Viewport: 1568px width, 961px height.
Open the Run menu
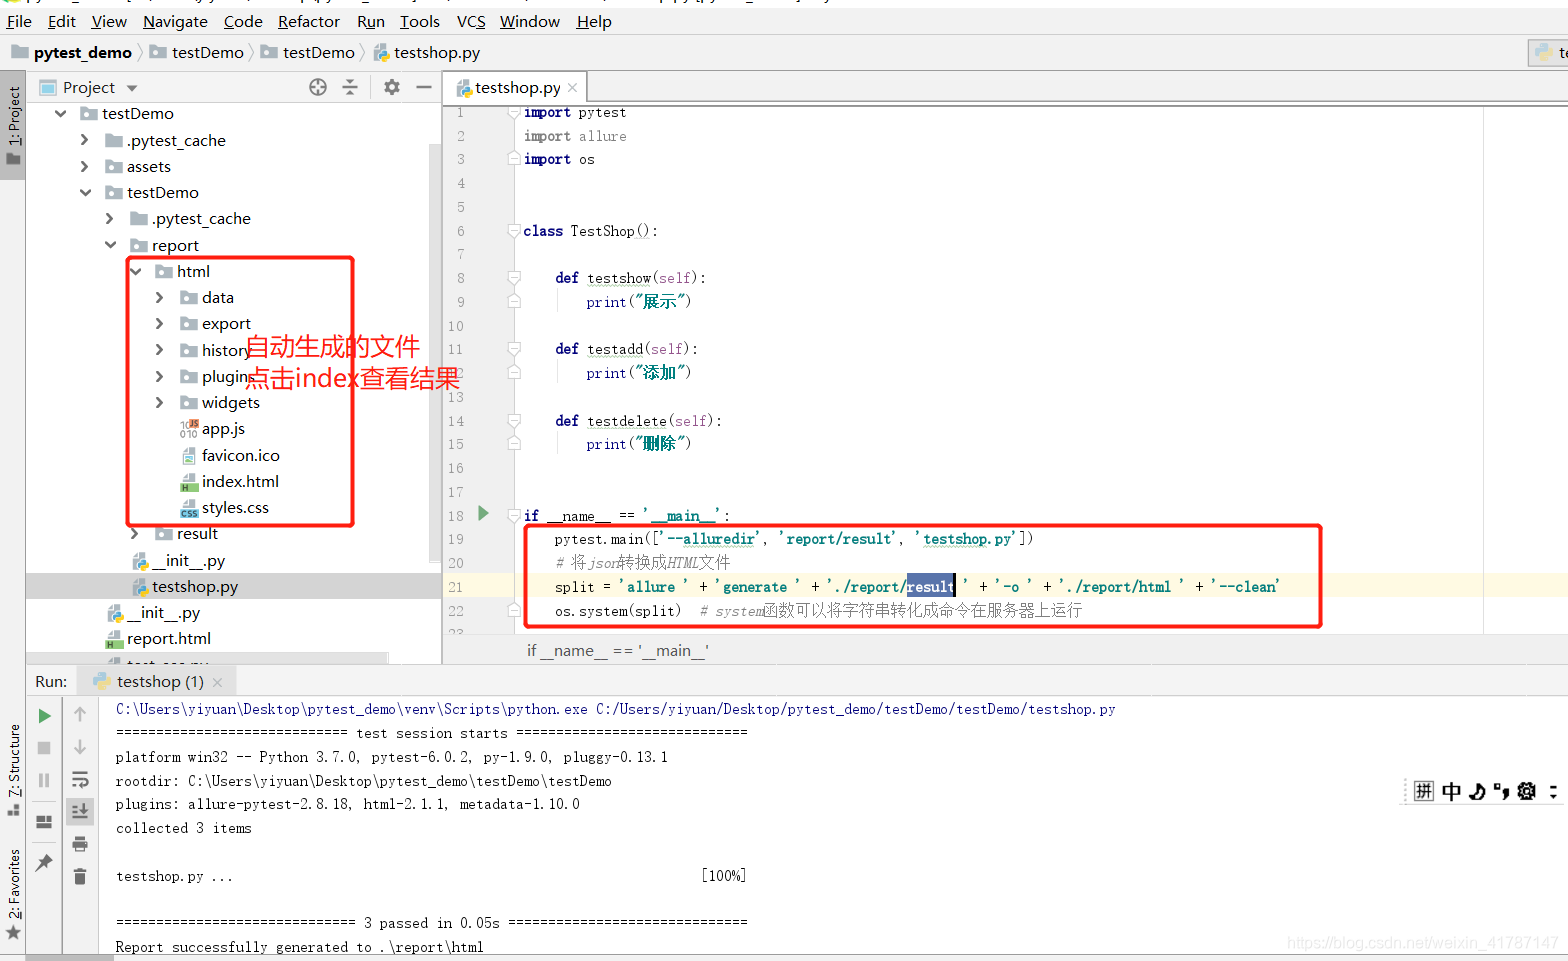[371, 21]
